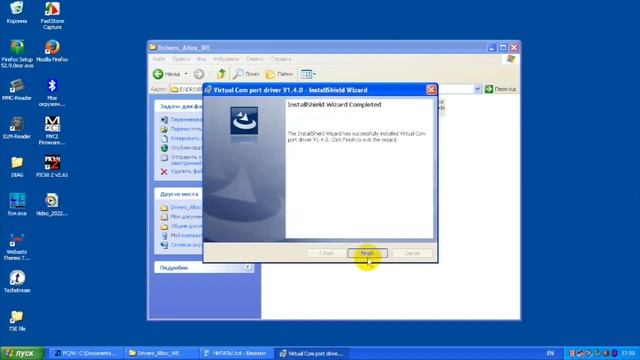This screenshot has height=360, width=640.
Task: Select Mozilla Firefox desktop shortcut
Action: tap(52, 51)
